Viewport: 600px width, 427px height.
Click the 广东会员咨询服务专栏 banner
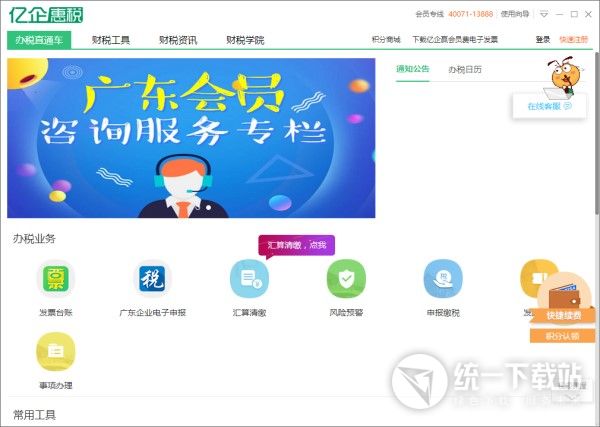(191, 137)
